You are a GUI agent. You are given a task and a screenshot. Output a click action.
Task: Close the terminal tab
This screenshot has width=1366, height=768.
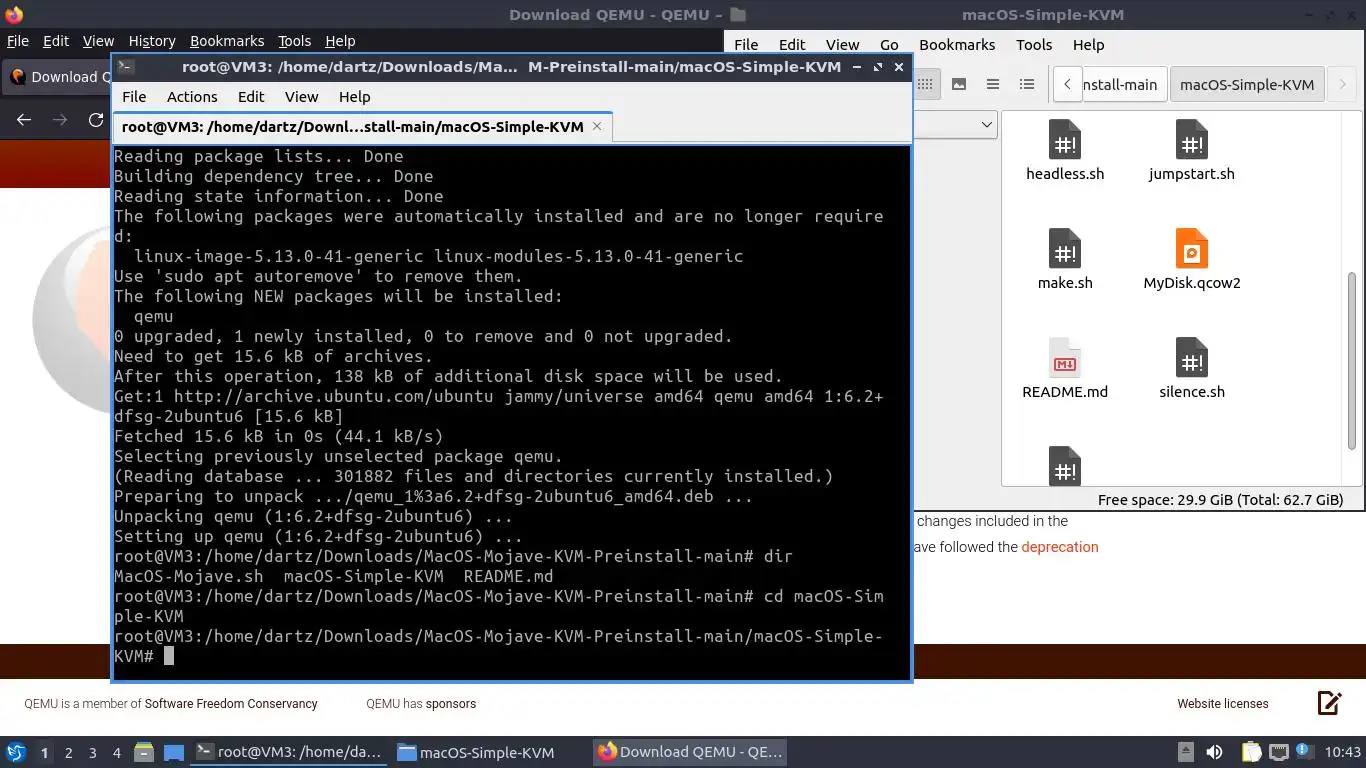(597, 126)
